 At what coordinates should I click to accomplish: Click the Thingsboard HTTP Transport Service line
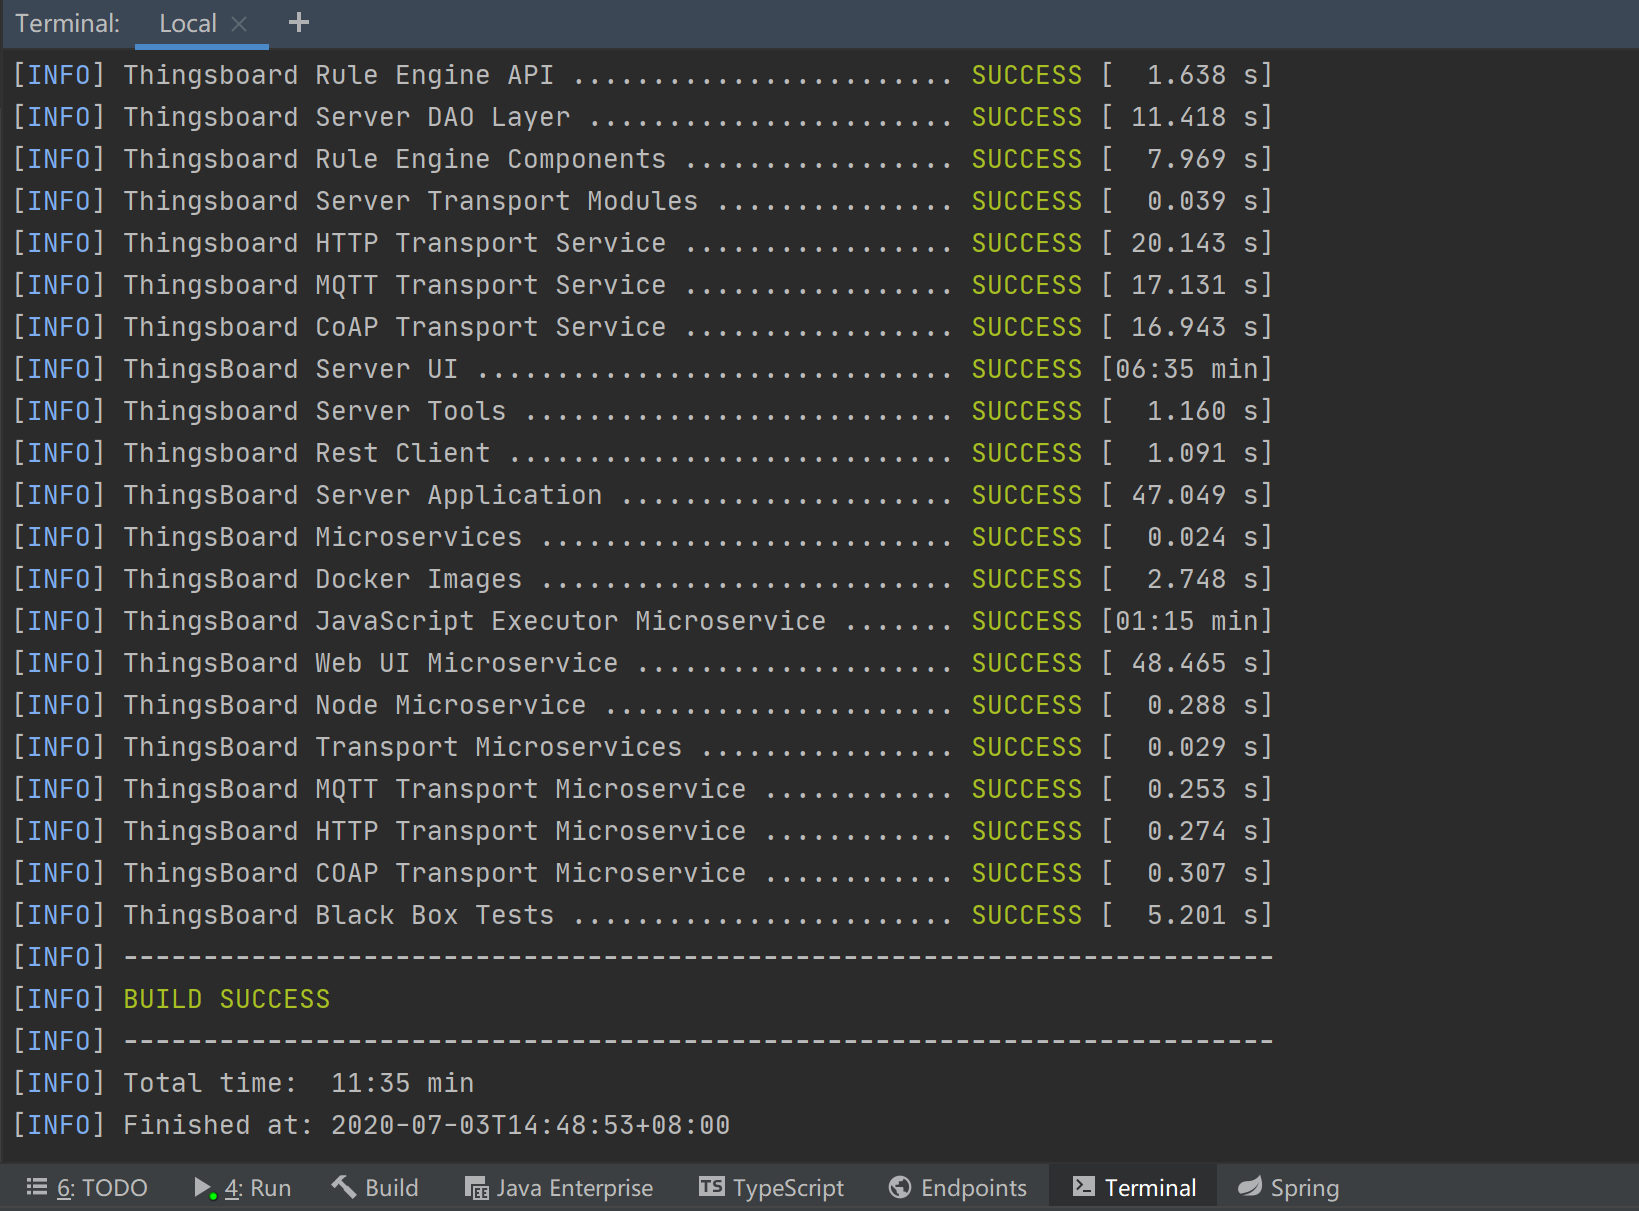coord(642,243)
